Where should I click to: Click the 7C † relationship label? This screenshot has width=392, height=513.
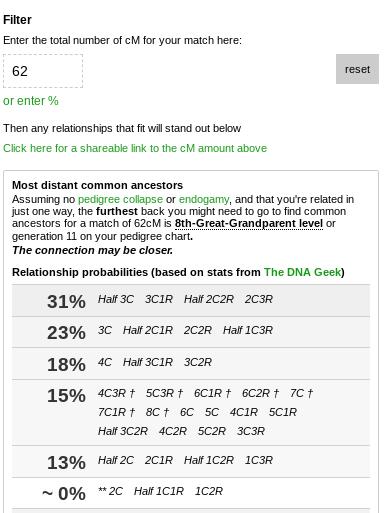[x=301, y=393]
